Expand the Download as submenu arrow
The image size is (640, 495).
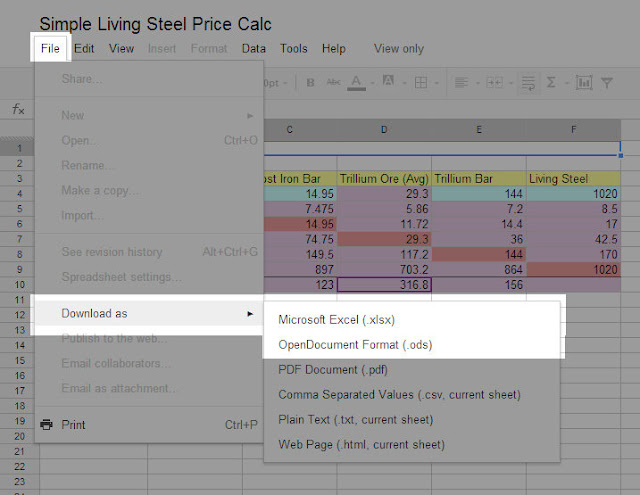[x=250, y=313]
